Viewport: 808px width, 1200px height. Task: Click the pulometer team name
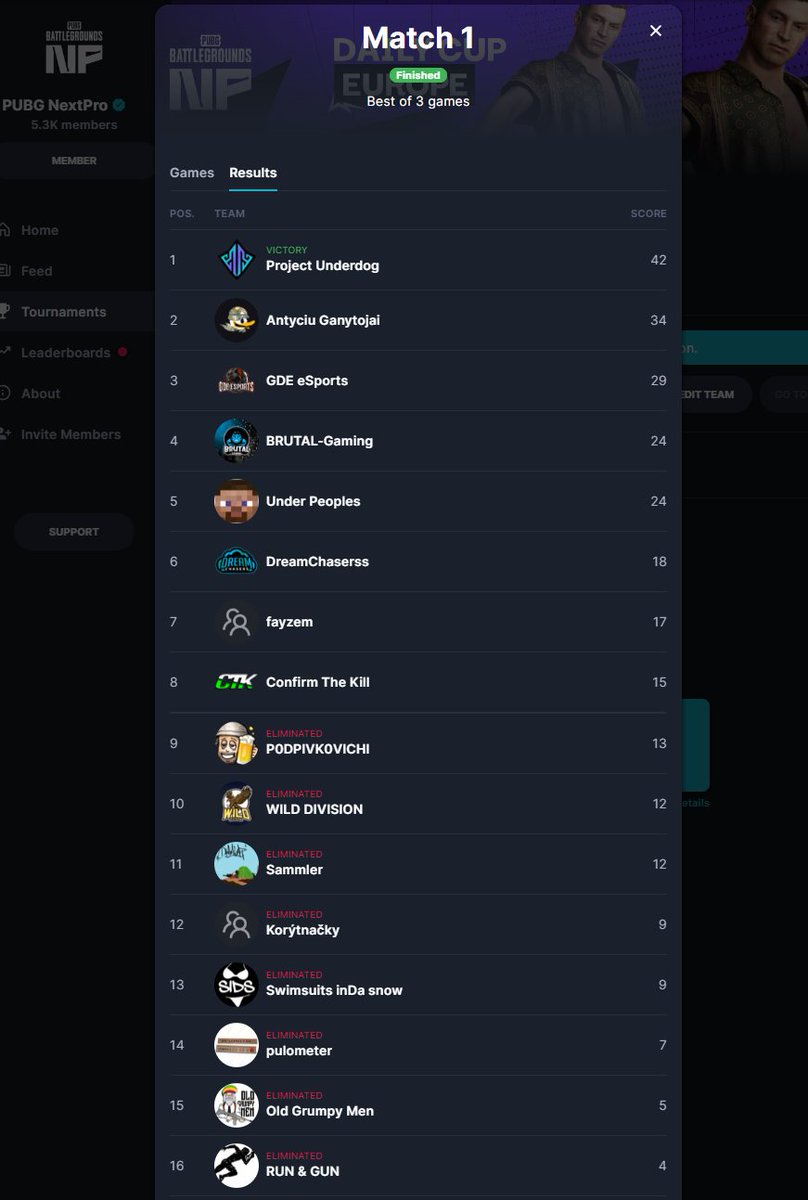click(299, 1051)
